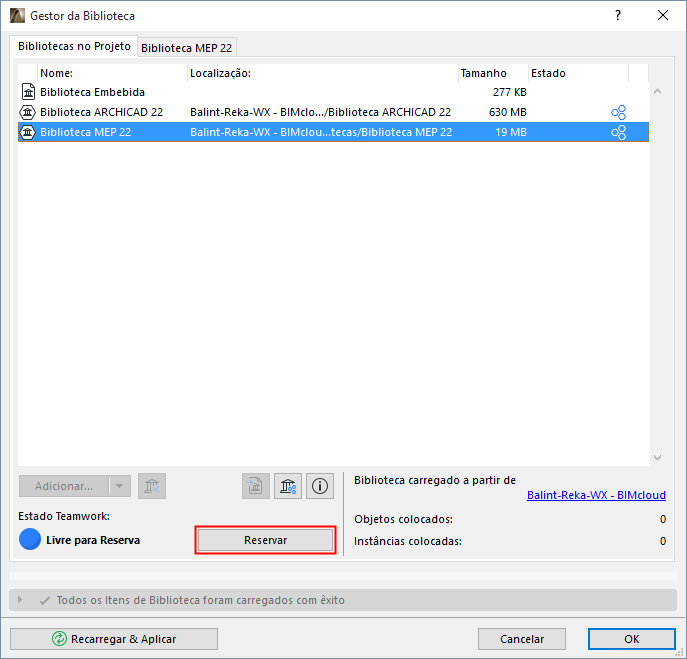Click Recarregar & Aplicar button
Image resolution: width=687 pixels, height=659 pixels.
(x=114, y=639)
